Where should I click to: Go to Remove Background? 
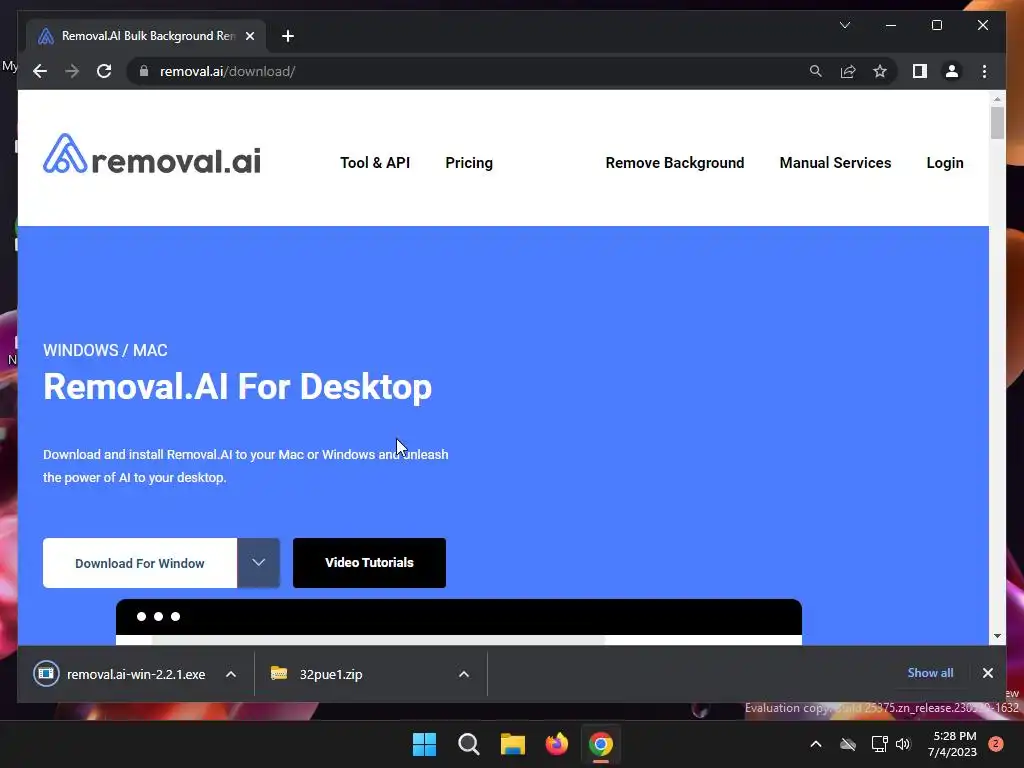[675, 163]
